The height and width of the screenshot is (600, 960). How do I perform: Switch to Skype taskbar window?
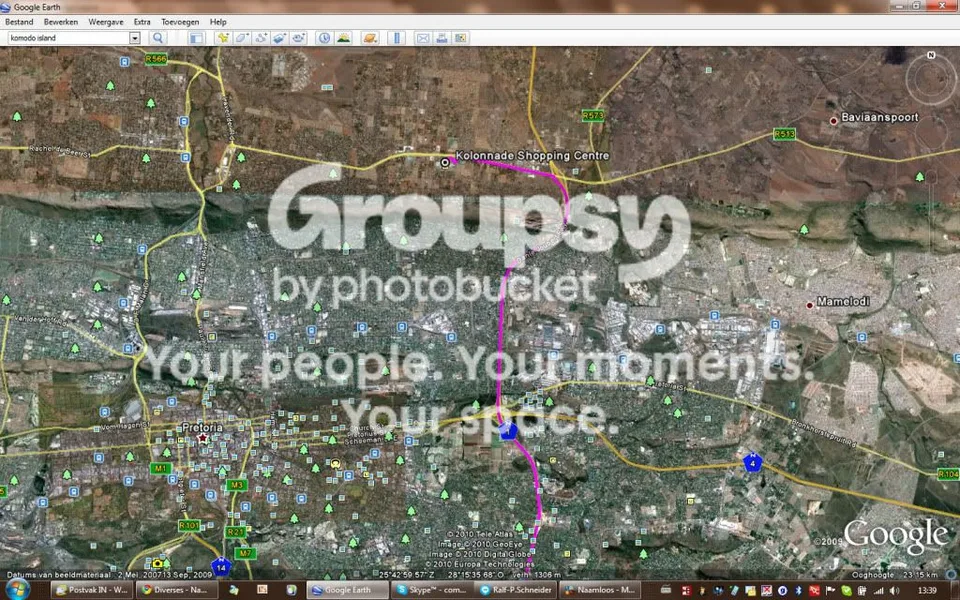coord(431,590)
